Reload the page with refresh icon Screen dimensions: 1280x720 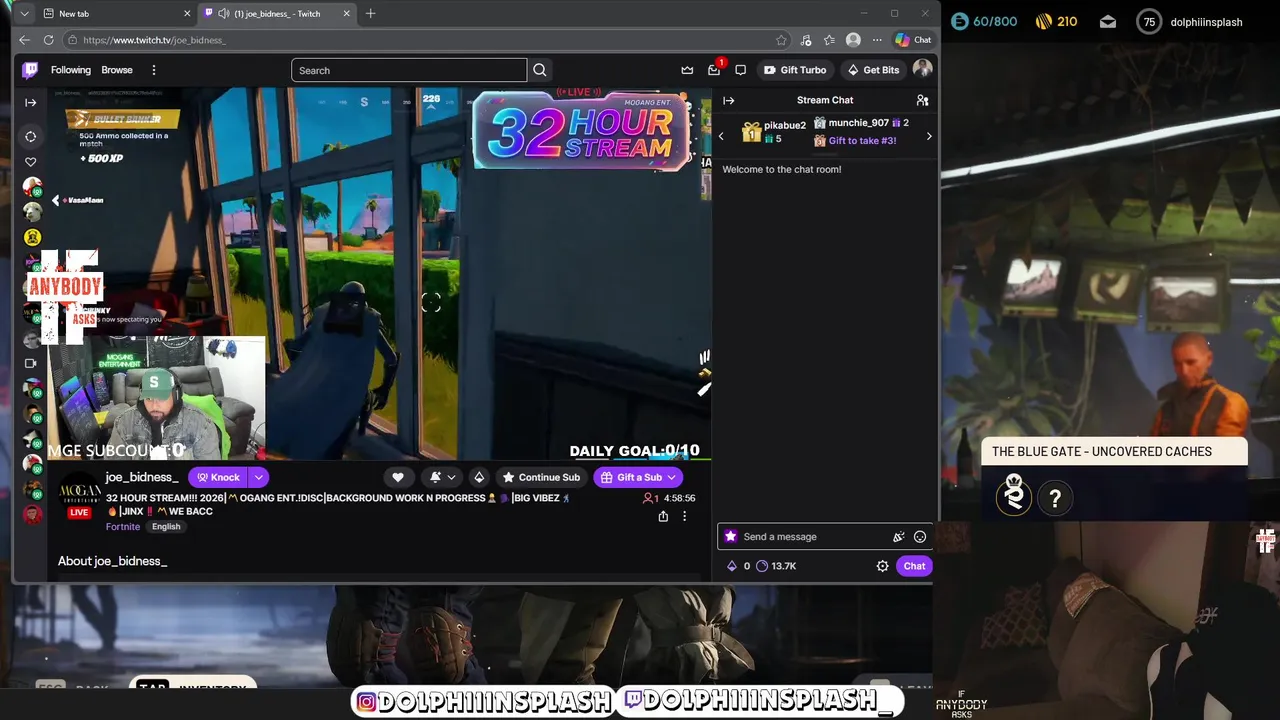point(48,40)
